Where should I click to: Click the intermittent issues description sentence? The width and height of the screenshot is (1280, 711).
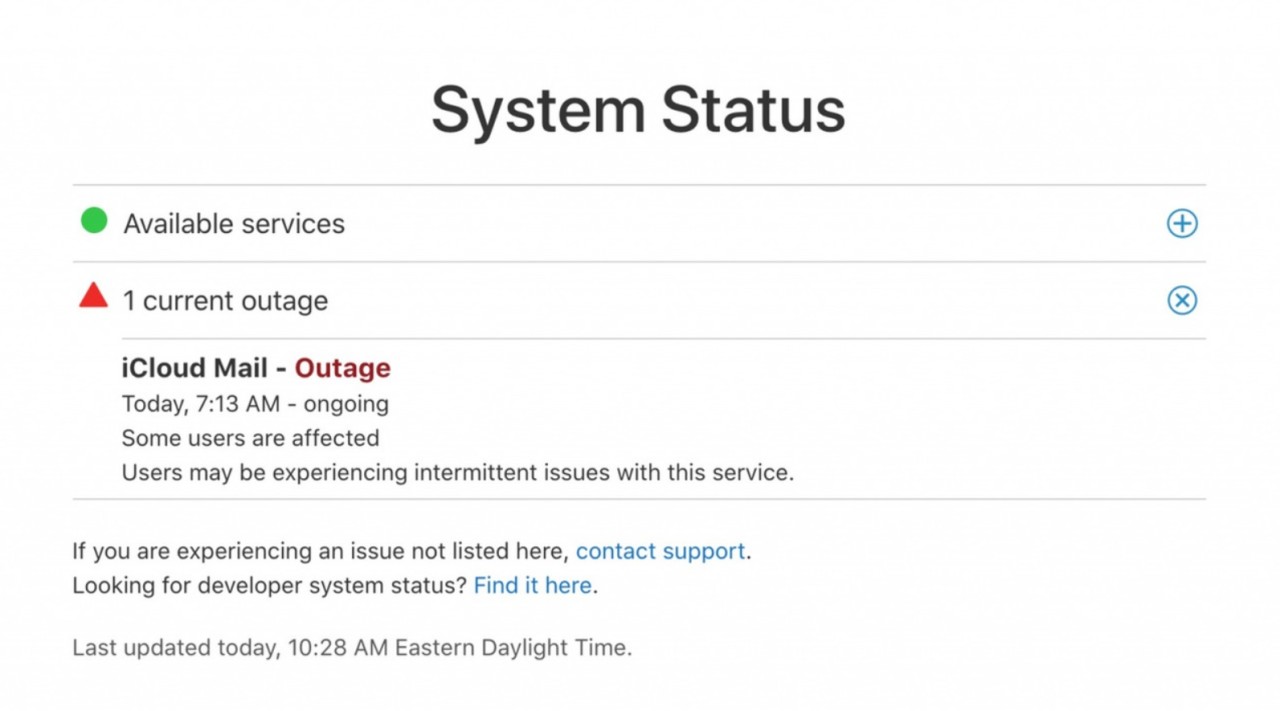pos(457,472)
